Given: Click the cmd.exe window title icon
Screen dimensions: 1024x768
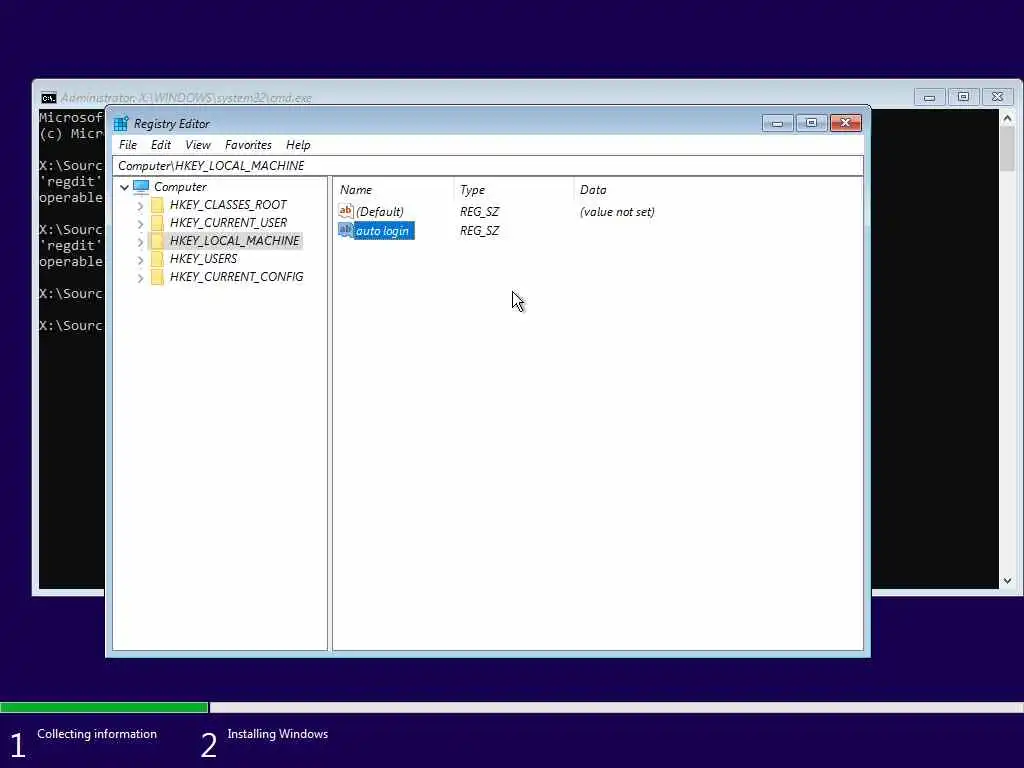Looking at the screenshot, I should click(x=48, y=98).
